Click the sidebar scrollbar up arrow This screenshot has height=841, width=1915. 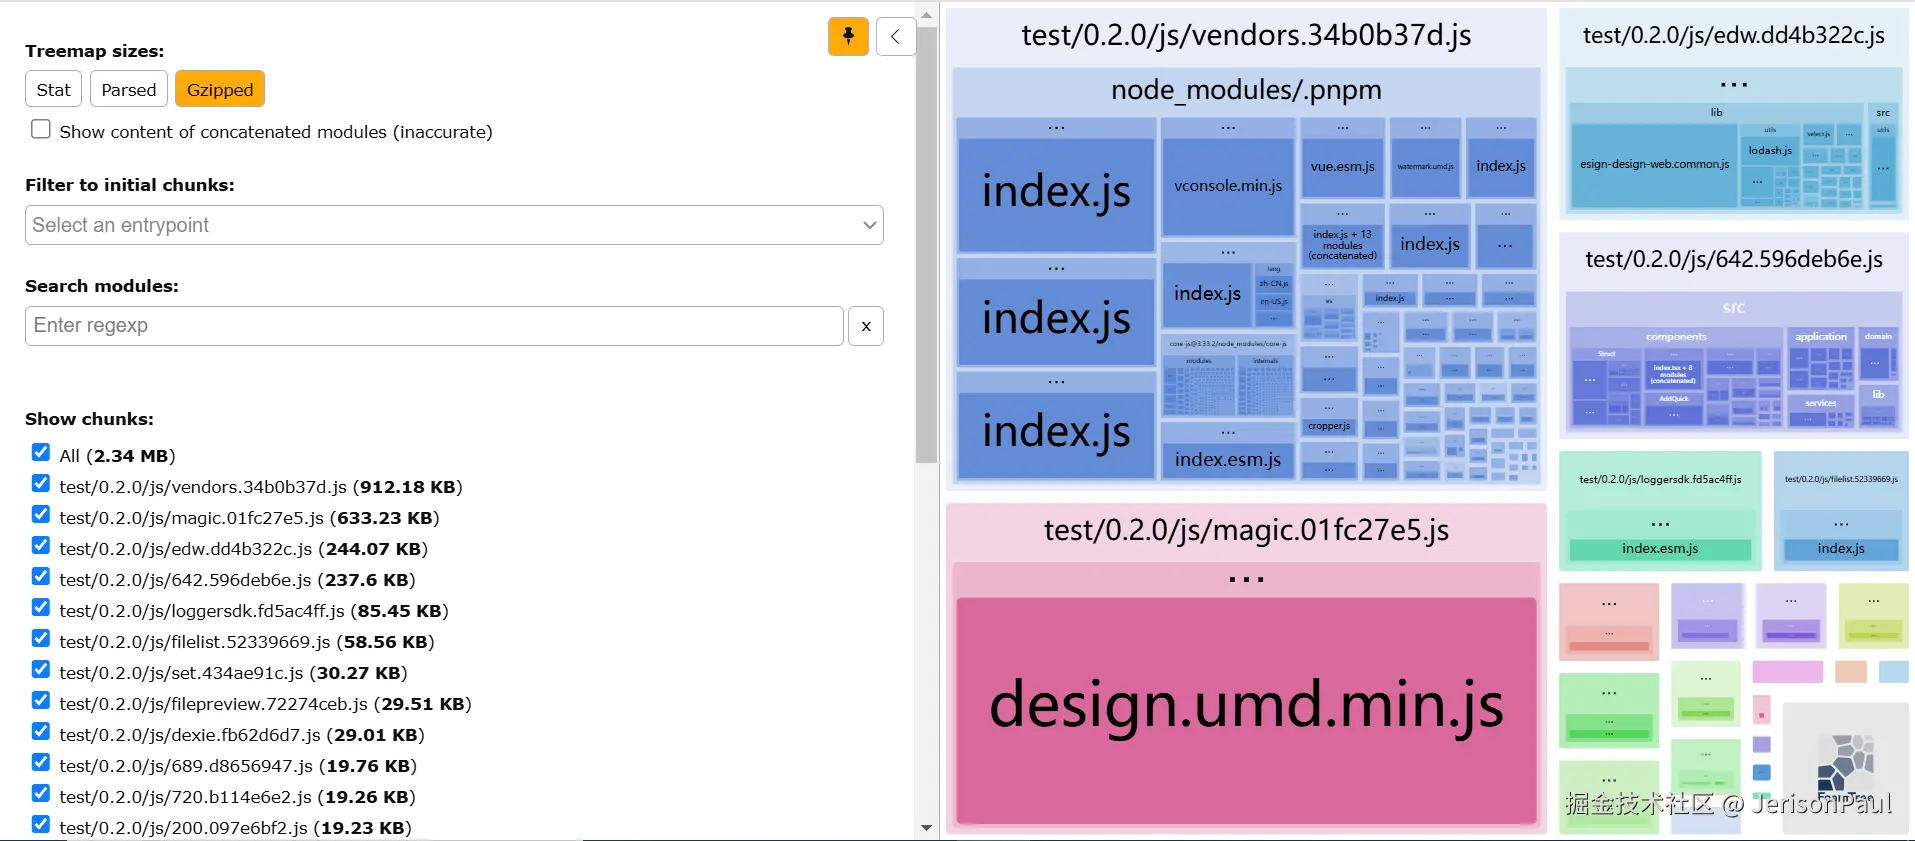(x=926, y=15)
